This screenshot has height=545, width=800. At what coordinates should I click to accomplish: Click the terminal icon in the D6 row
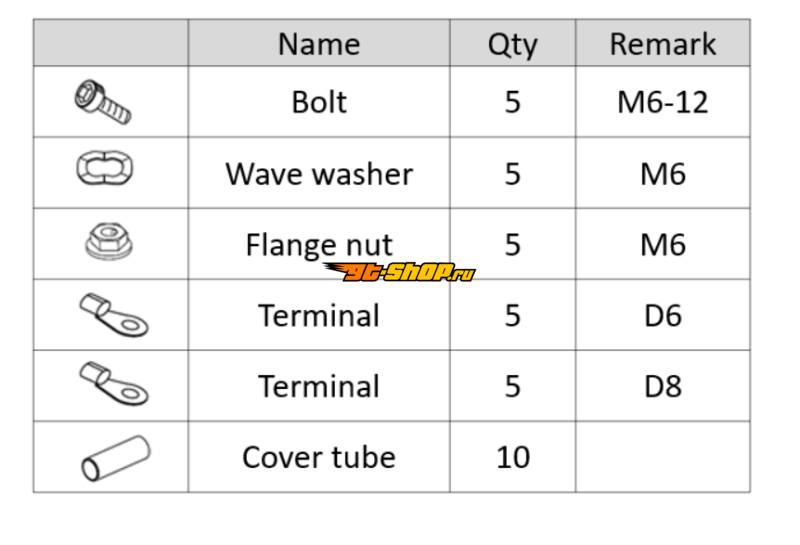112,314
